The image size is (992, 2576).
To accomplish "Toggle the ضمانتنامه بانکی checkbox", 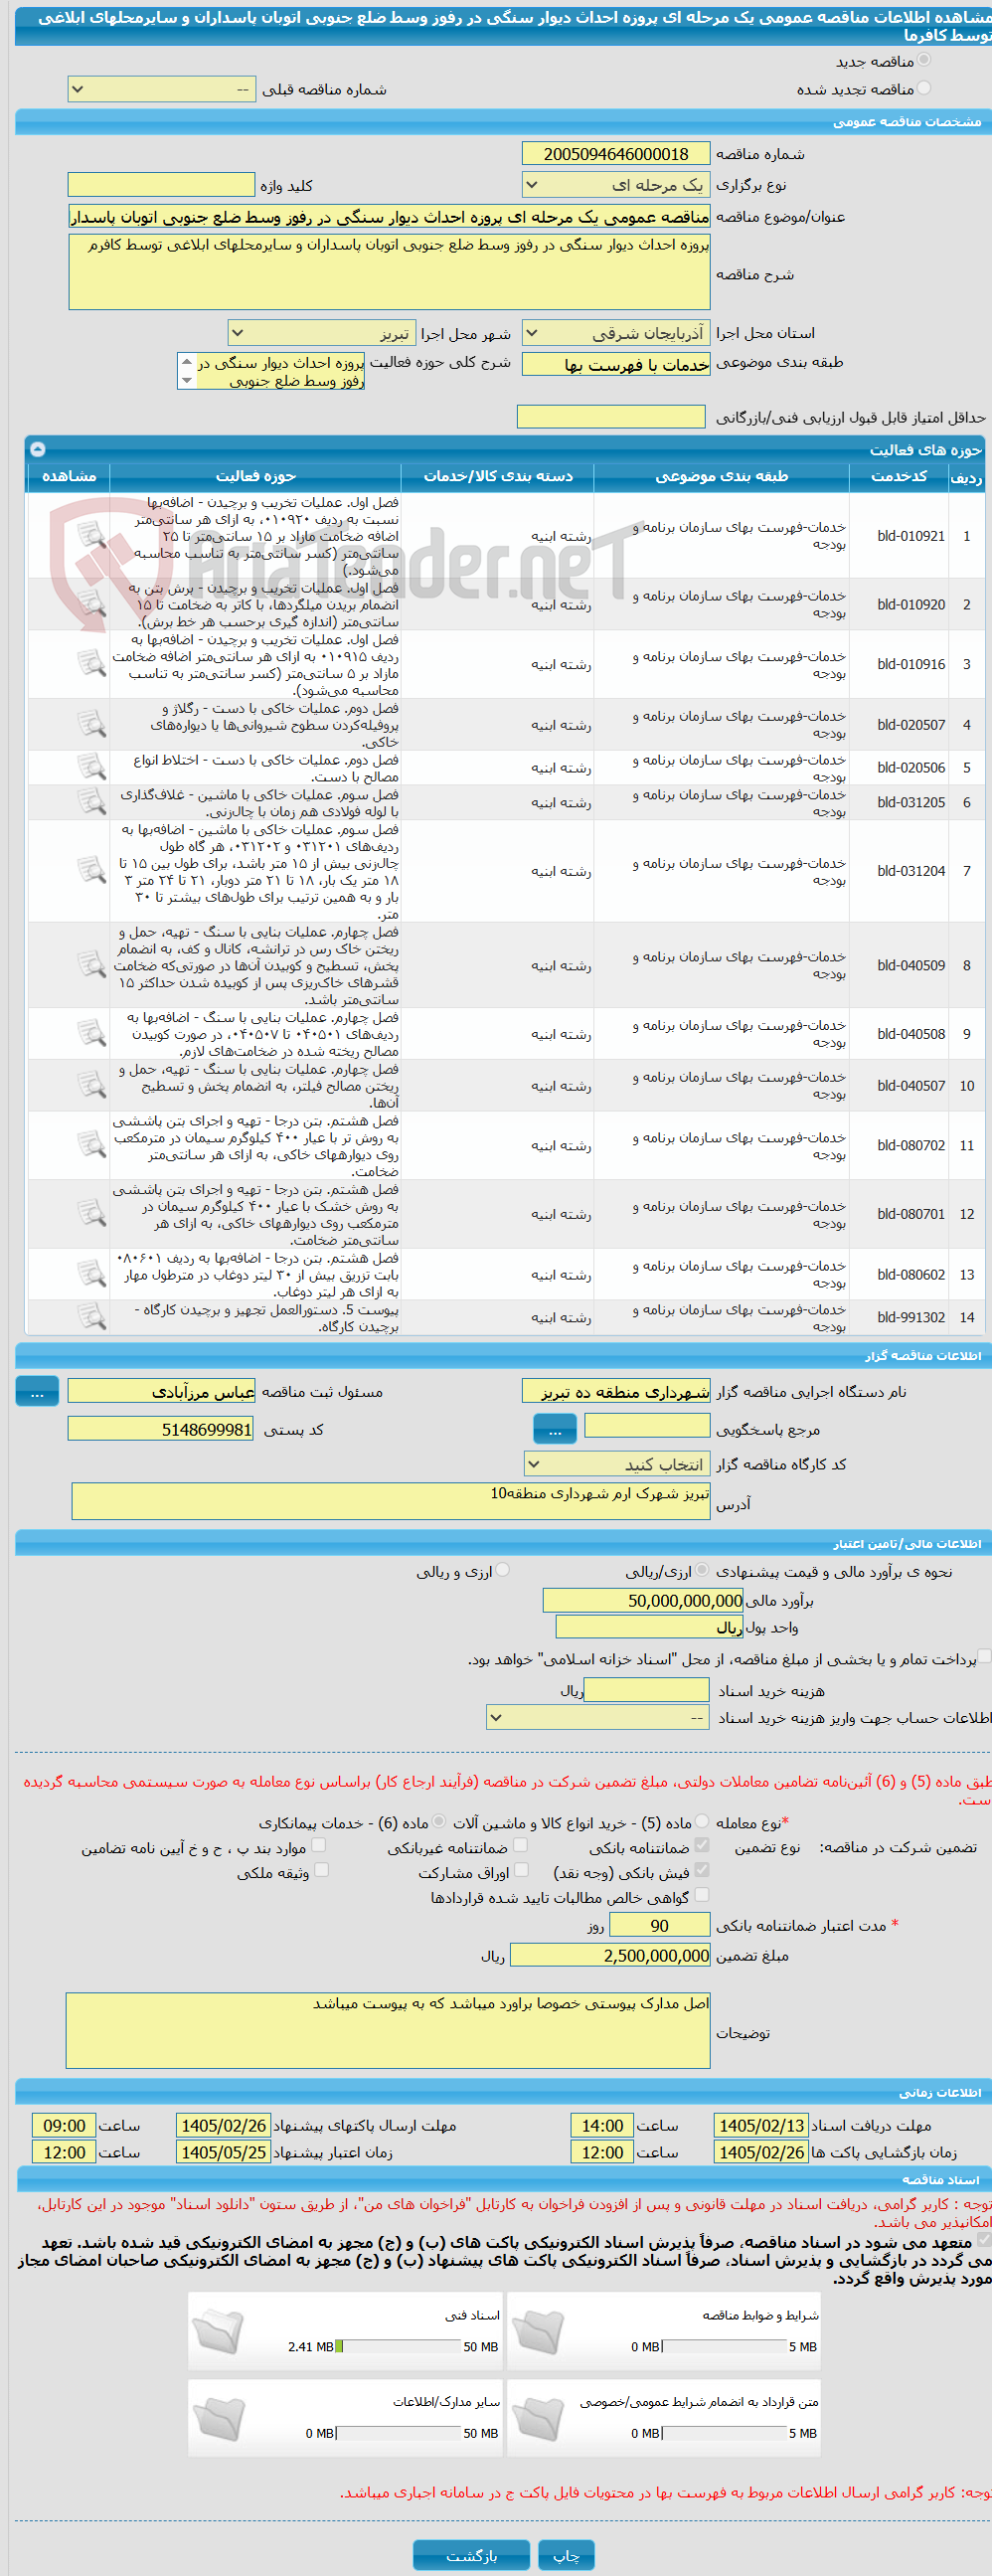I will coord(702,1845).
